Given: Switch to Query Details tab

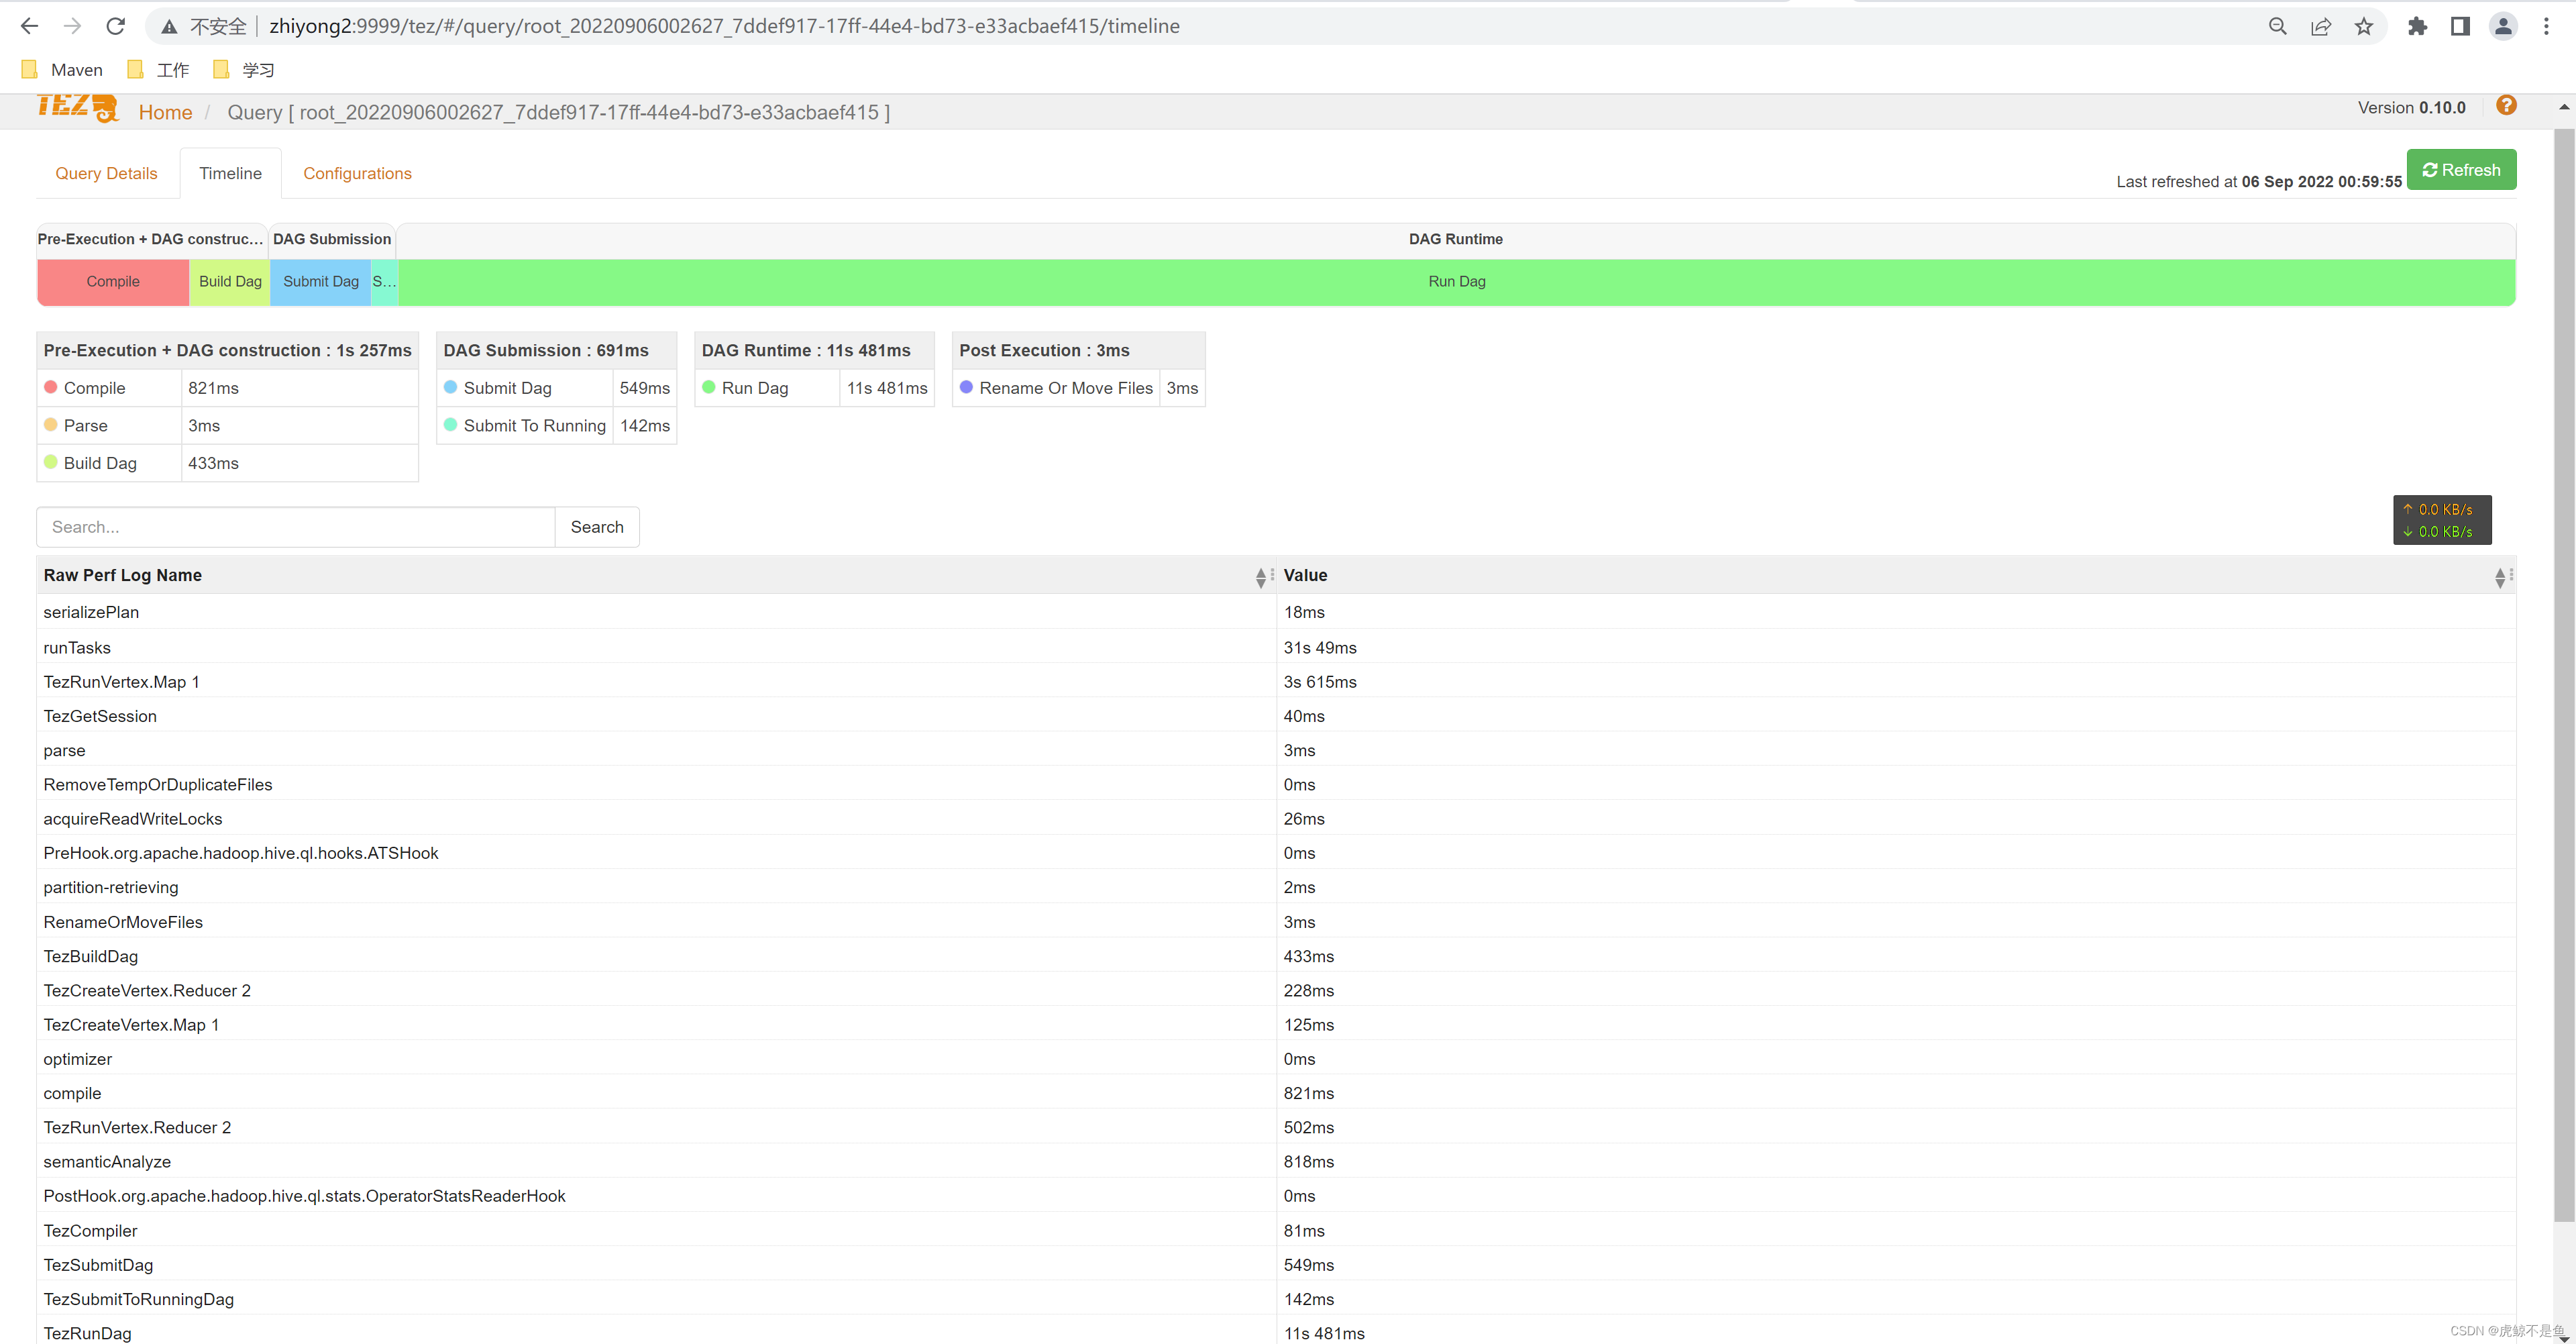Looking at the screenshot, I should 106,173.
